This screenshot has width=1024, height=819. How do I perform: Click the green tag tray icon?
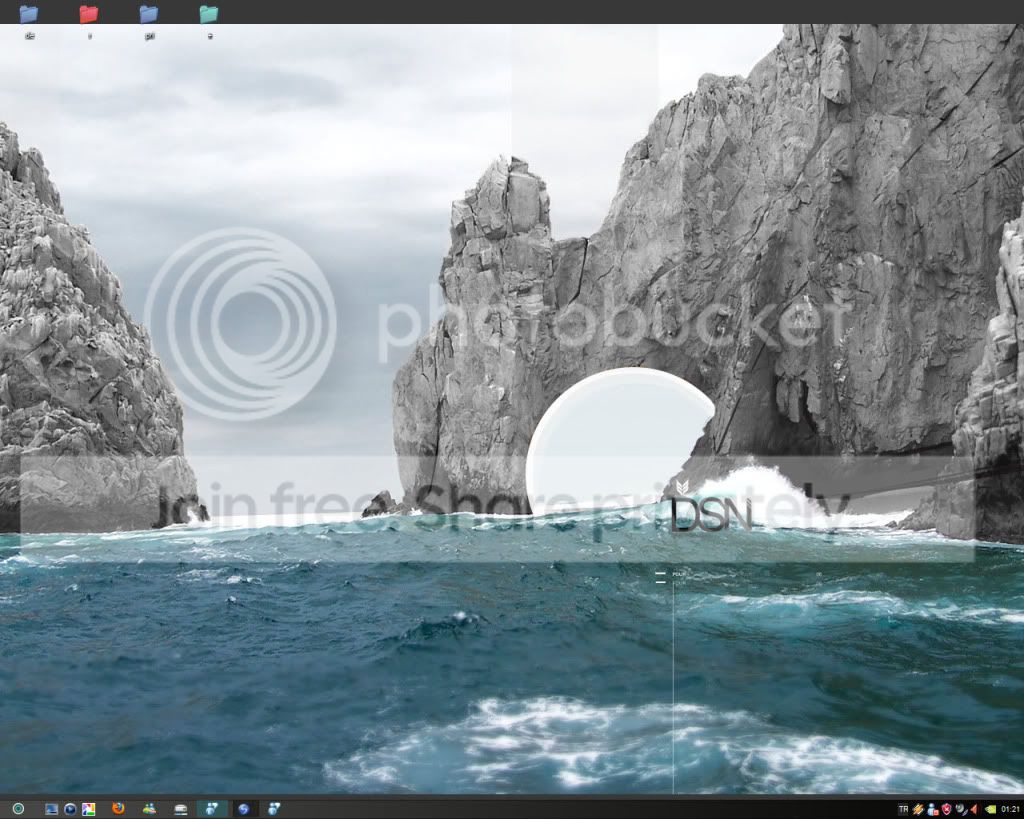[991, 809]
